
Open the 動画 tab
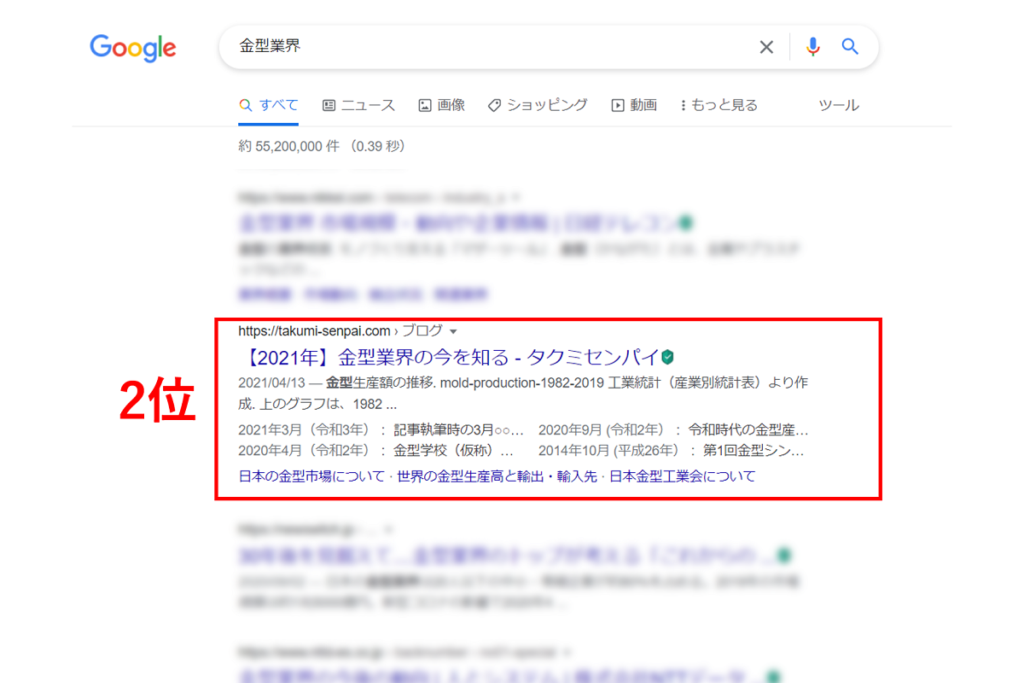[x=634, y=105]
